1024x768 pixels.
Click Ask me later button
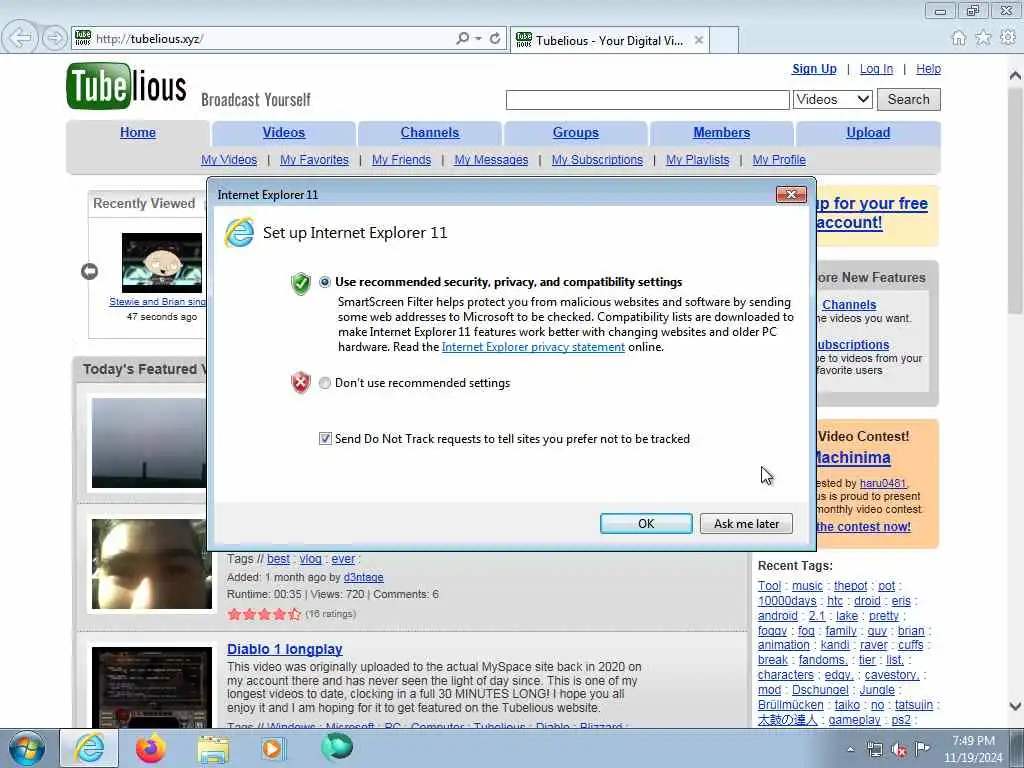[x=746, y=524]
